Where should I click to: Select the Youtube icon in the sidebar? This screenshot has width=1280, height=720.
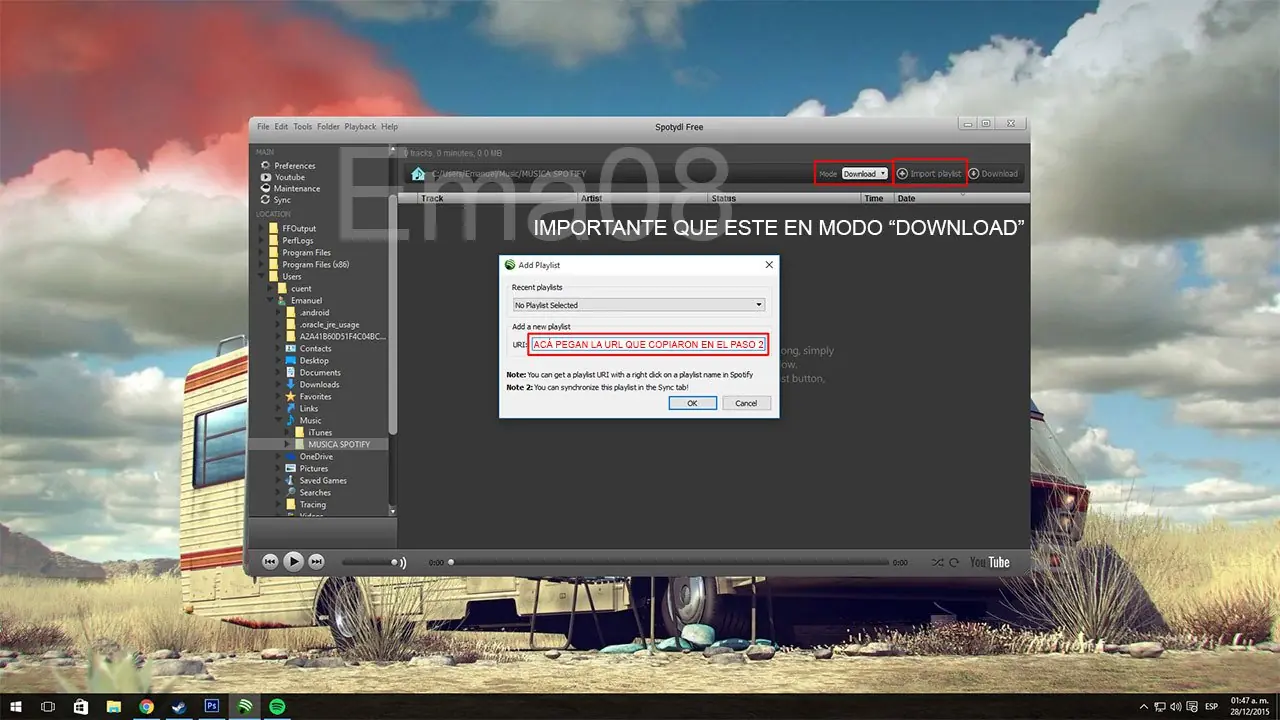pos(266,177)
